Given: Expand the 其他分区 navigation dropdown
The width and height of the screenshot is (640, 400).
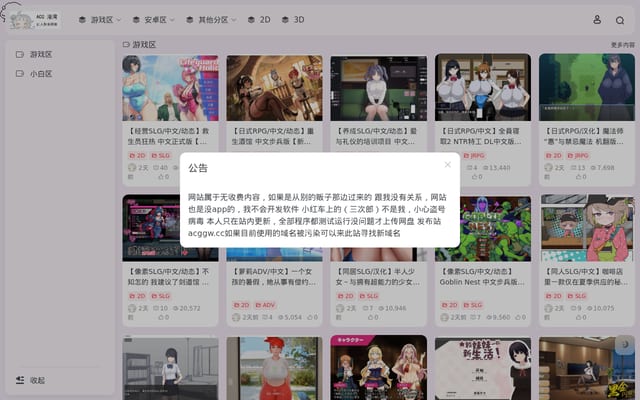Looking at the screenshot, I should [x=211, y=20].
